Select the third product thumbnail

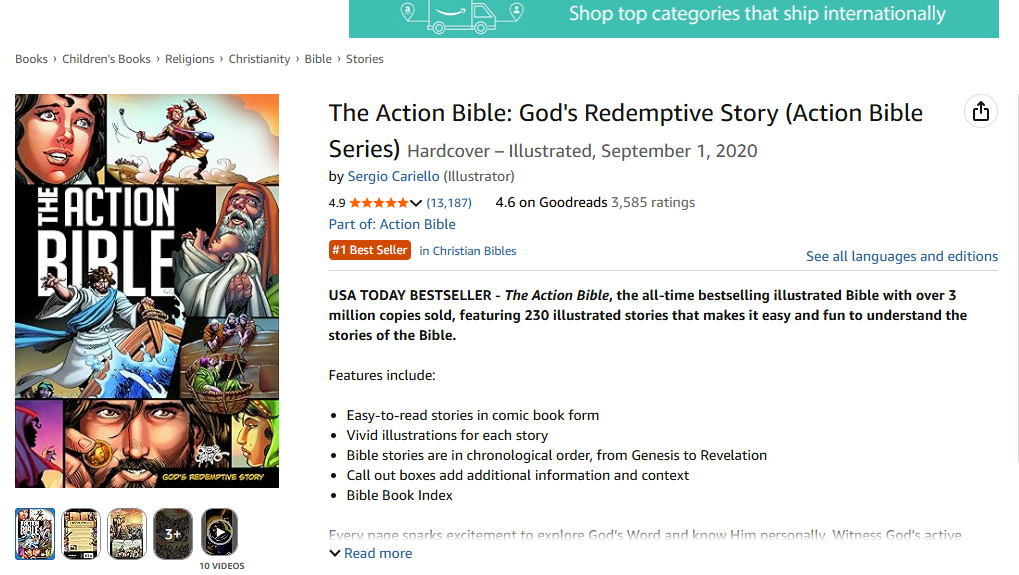pyautogui.click(x=127, y=532)
